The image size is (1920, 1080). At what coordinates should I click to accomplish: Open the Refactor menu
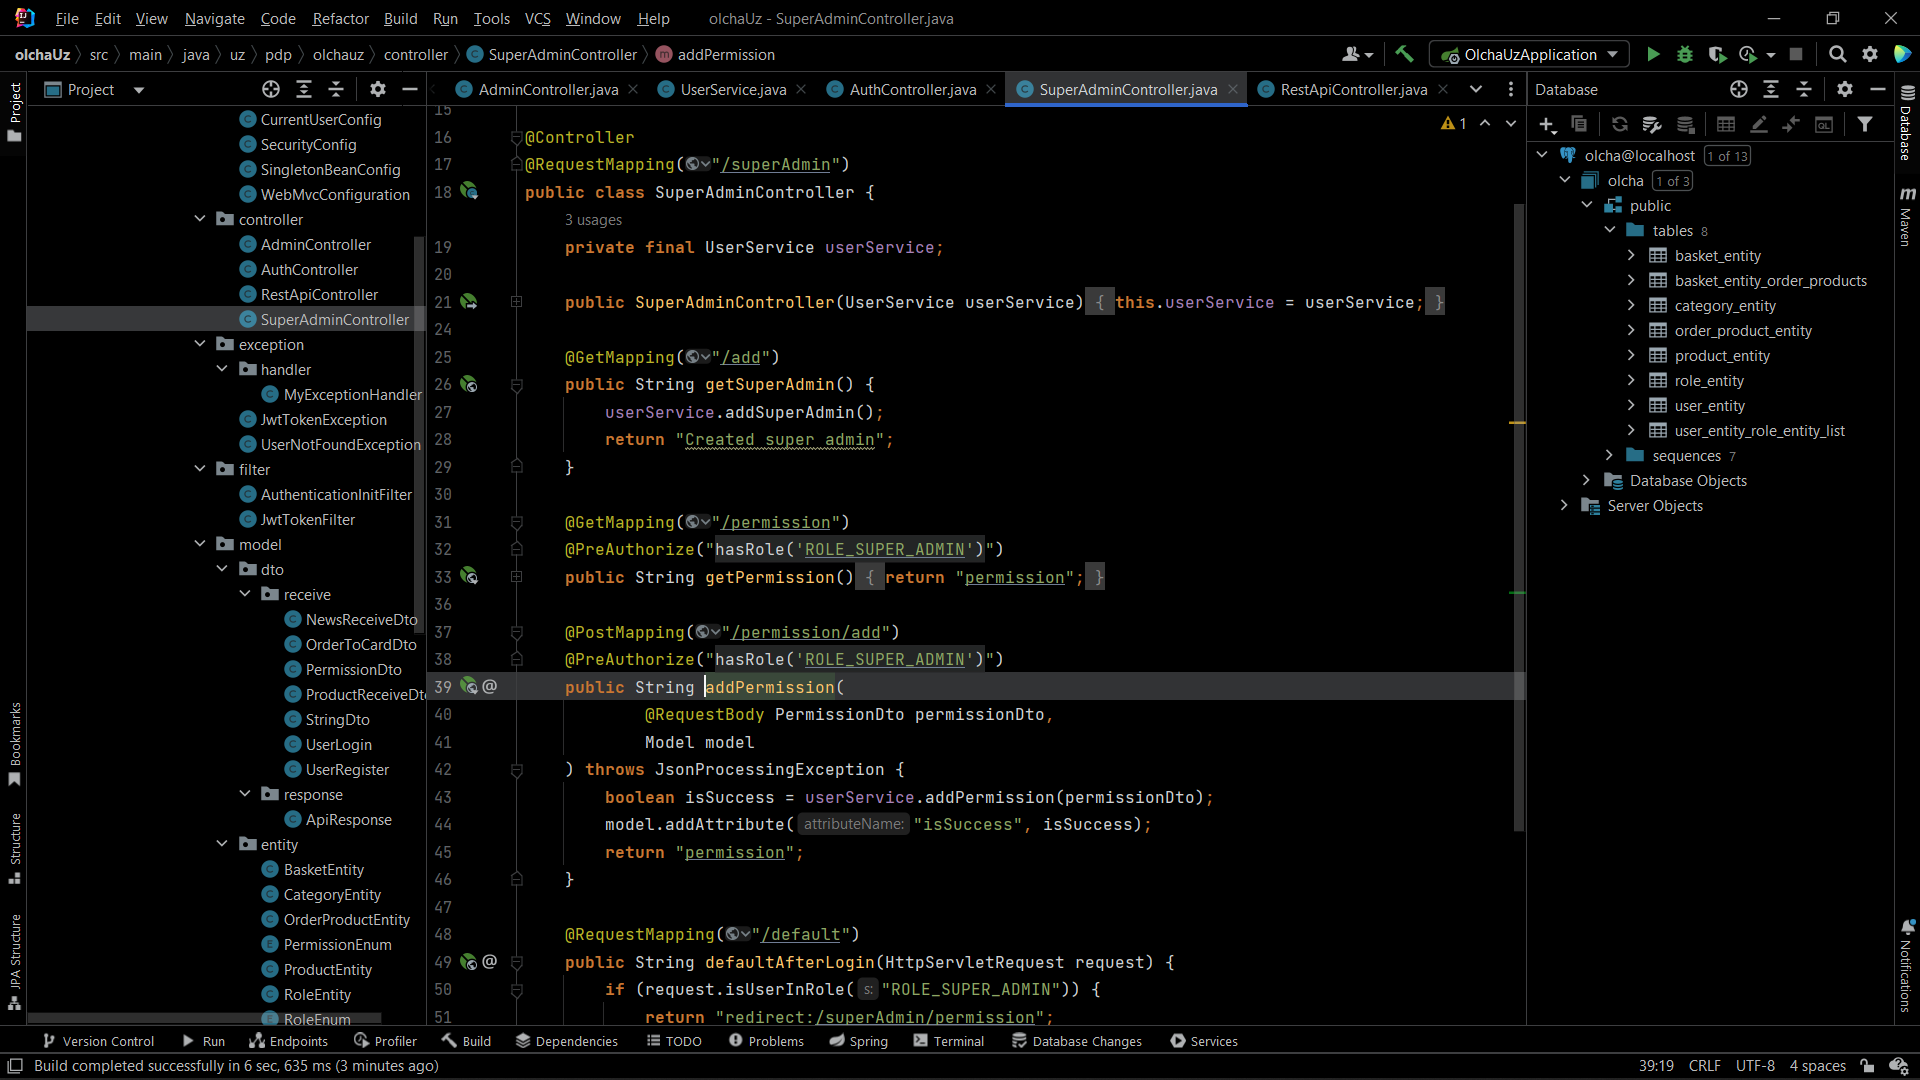pyautogui.click(x=340, y=18)
